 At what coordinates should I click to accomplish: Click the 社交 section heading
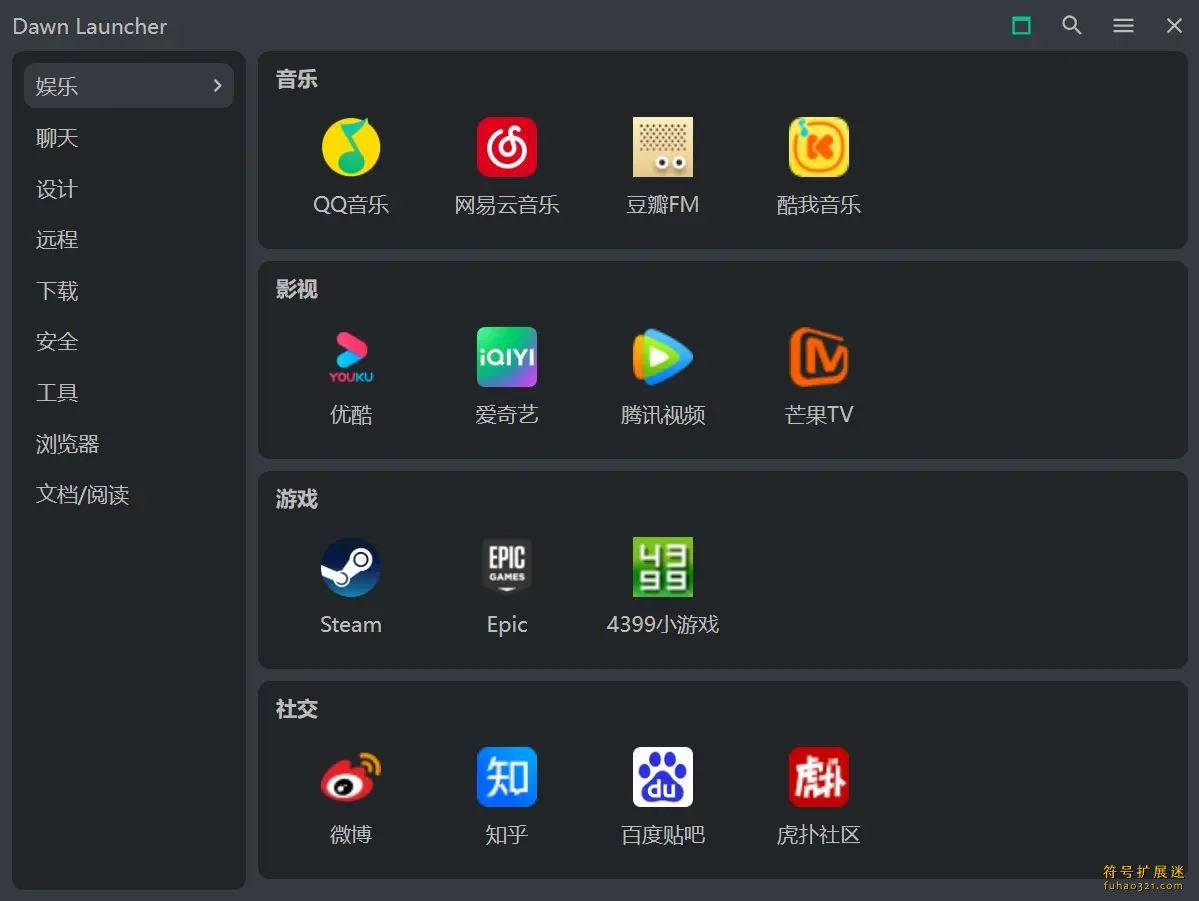(297, 709)
